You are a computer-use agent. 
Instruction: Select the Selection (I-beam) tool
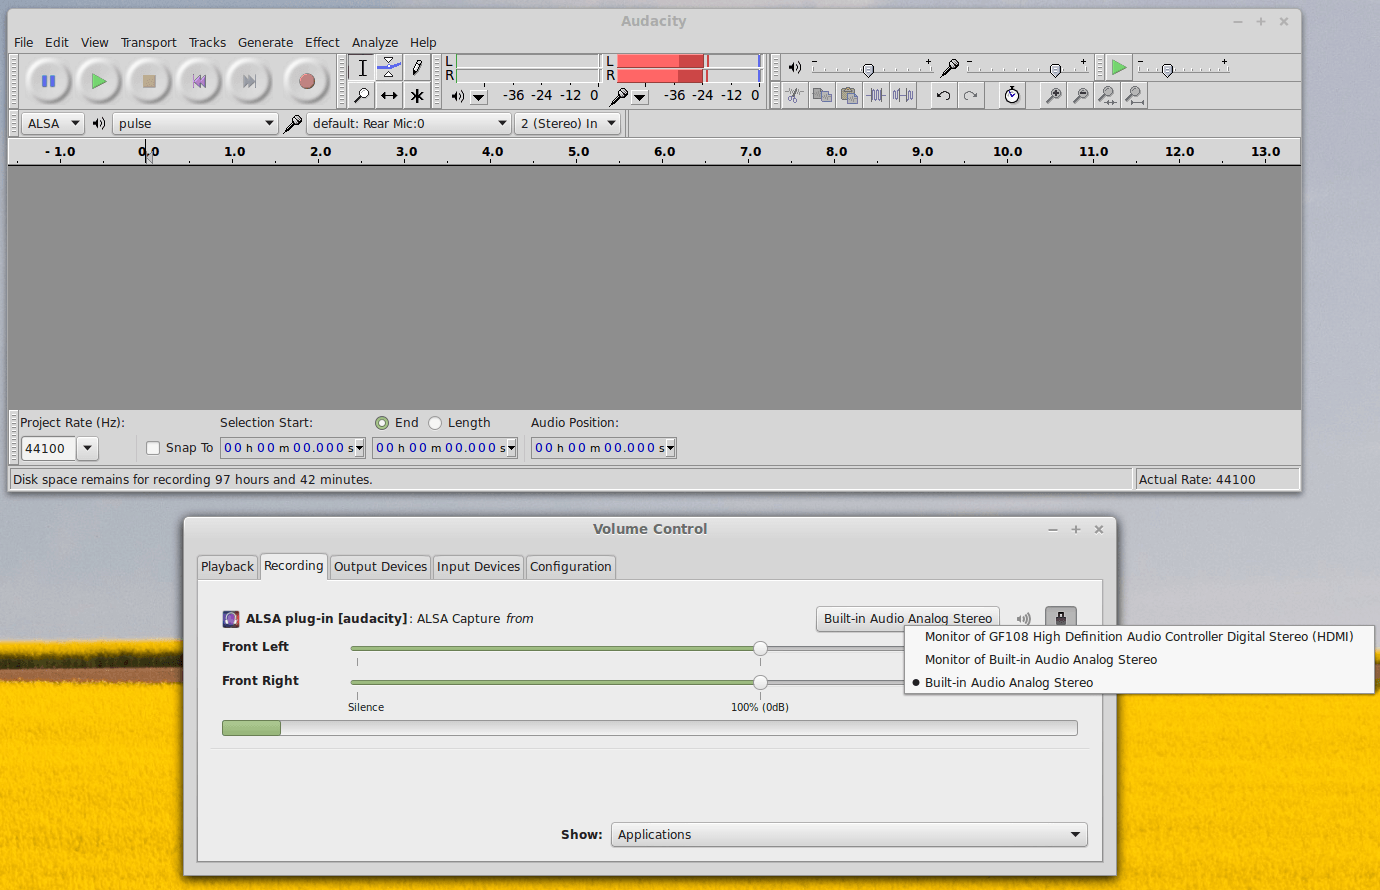362,68
